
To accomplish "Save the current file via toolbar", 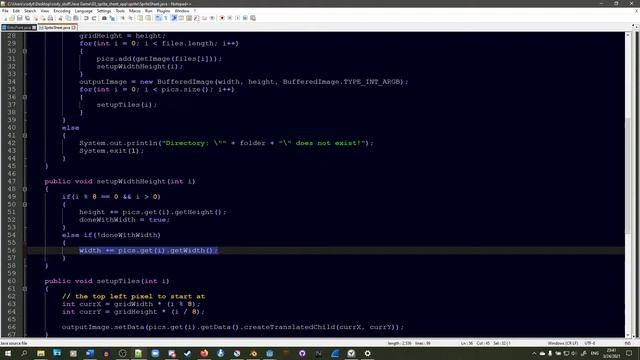I will click(20, 18).
